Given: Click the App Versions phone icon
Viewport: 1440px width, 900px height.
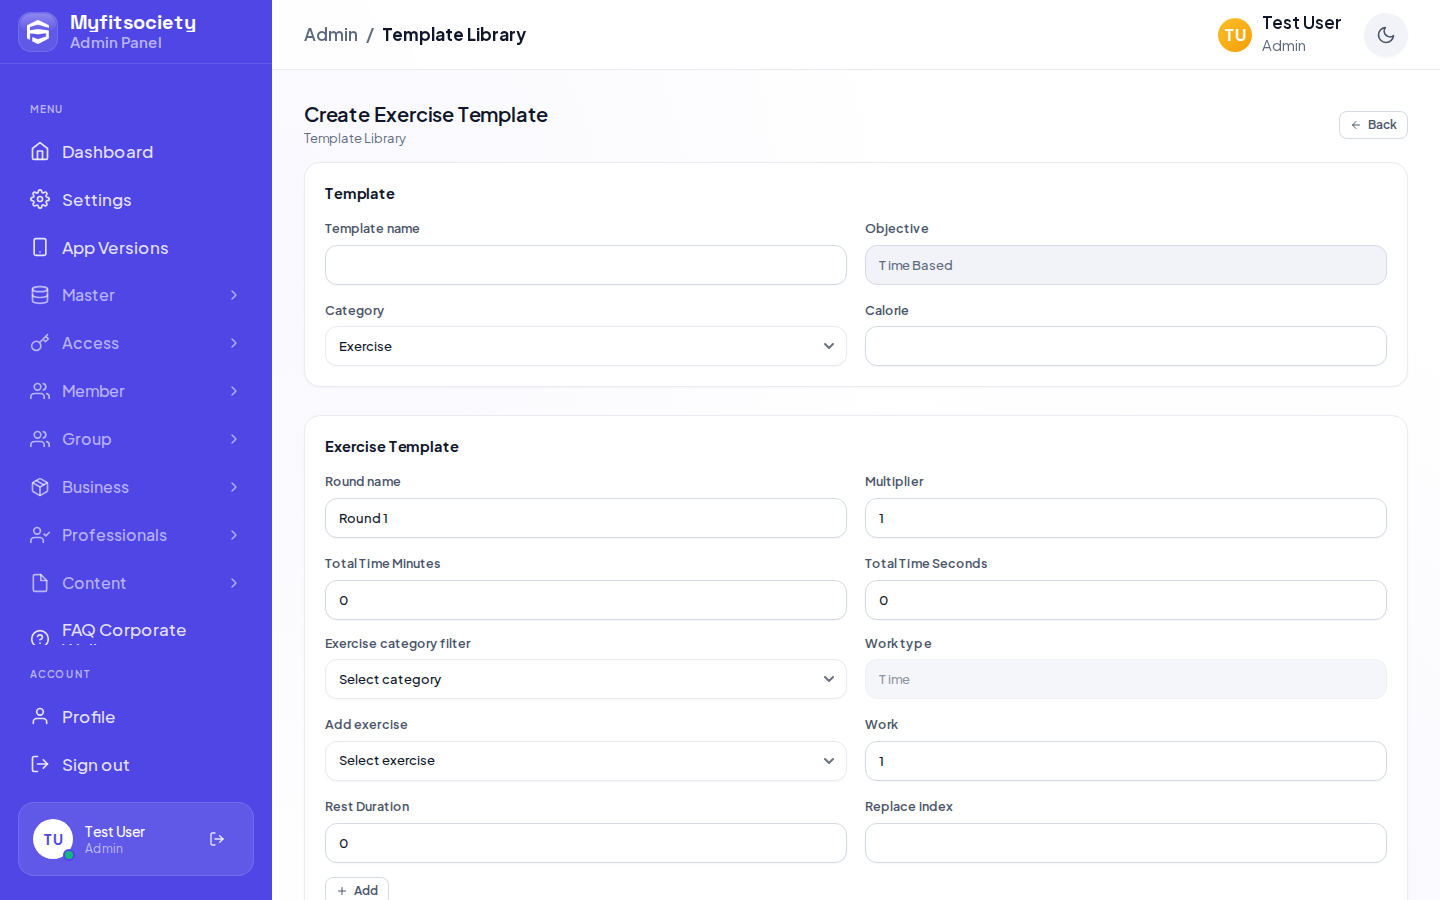Looking at the screenshot, I should point(40,247).
